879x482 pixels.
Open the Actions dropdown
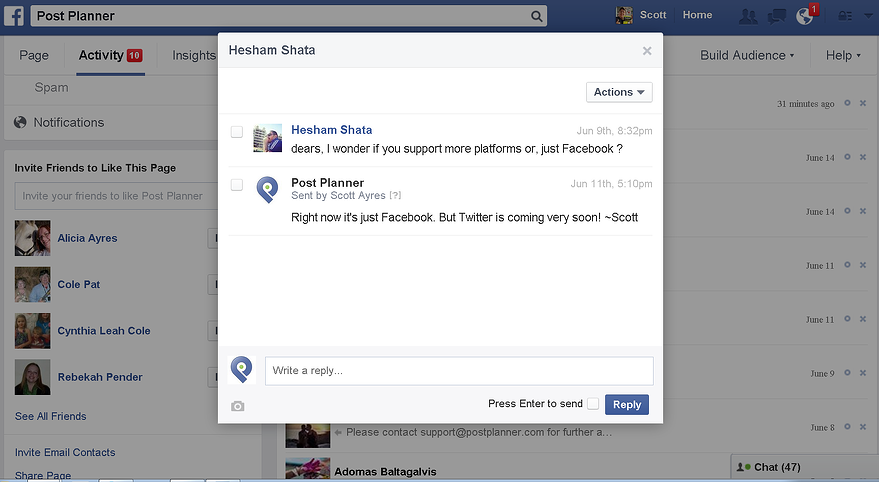(x=619, y=92)
